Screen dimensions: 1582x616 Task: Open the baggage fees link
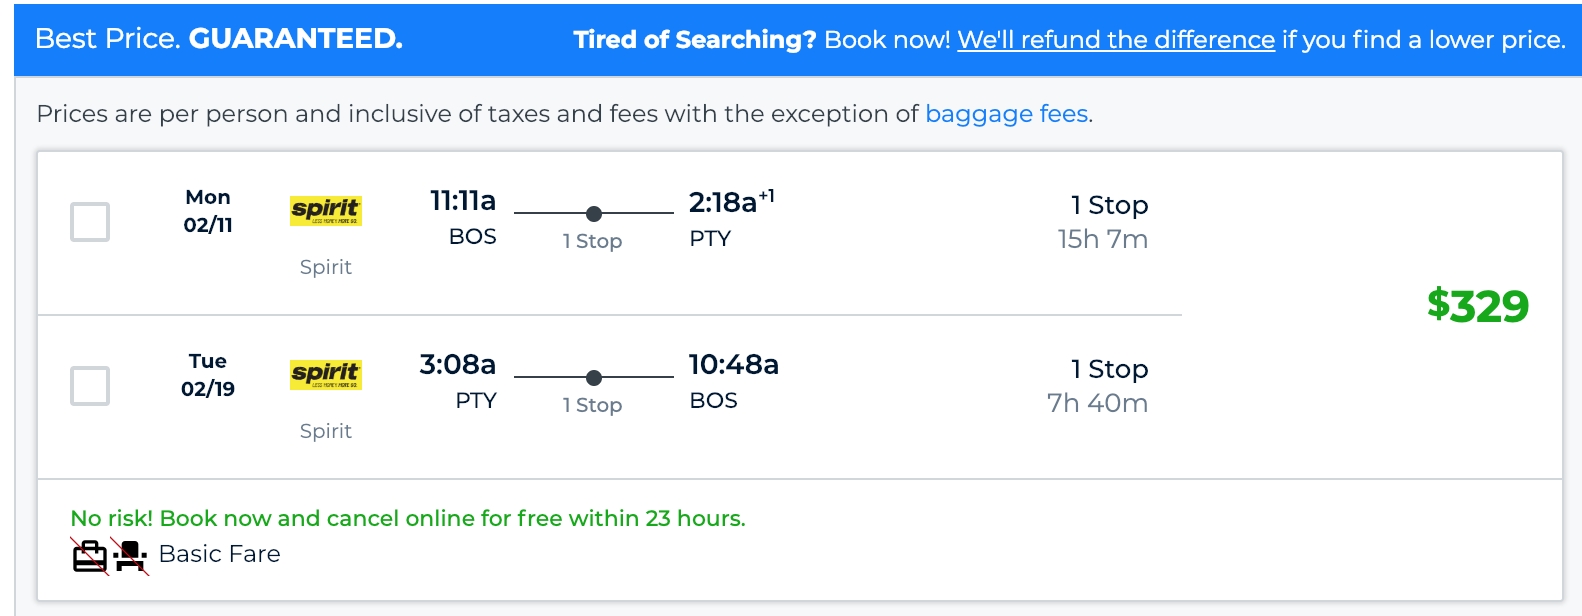1007,114
